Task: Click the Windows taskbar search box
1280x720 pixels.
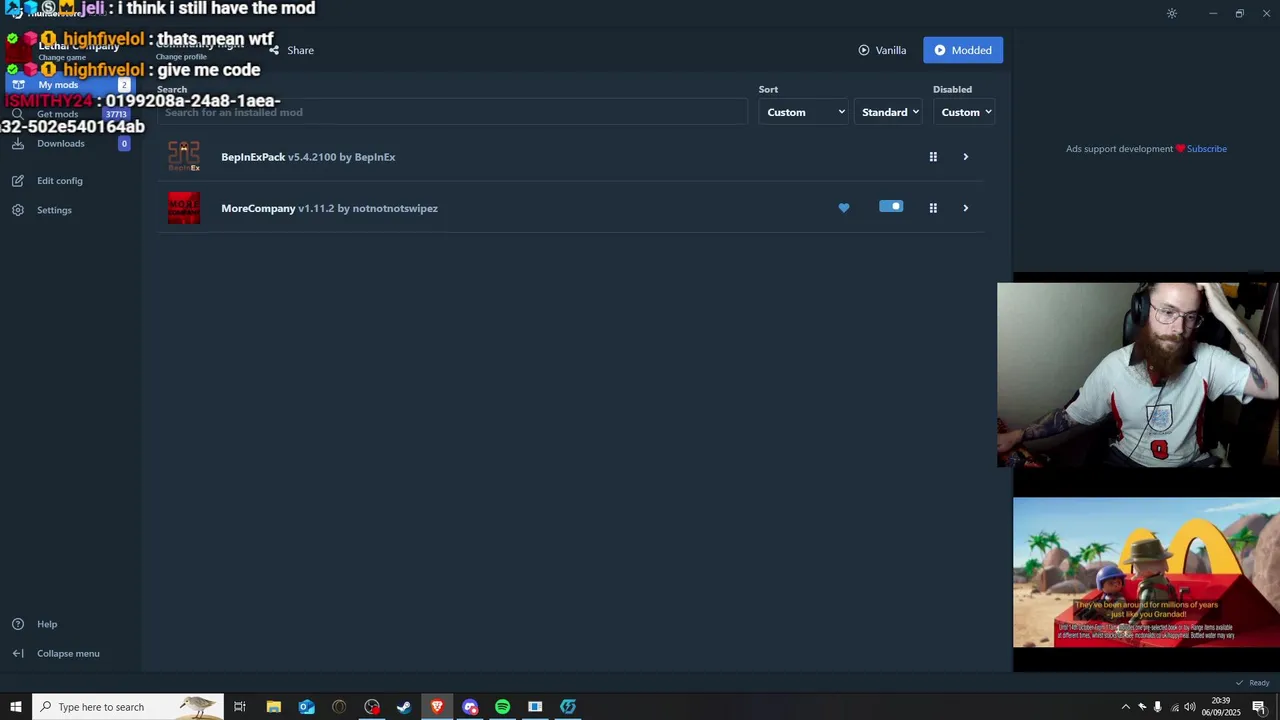Action: (x=127, y=707)
